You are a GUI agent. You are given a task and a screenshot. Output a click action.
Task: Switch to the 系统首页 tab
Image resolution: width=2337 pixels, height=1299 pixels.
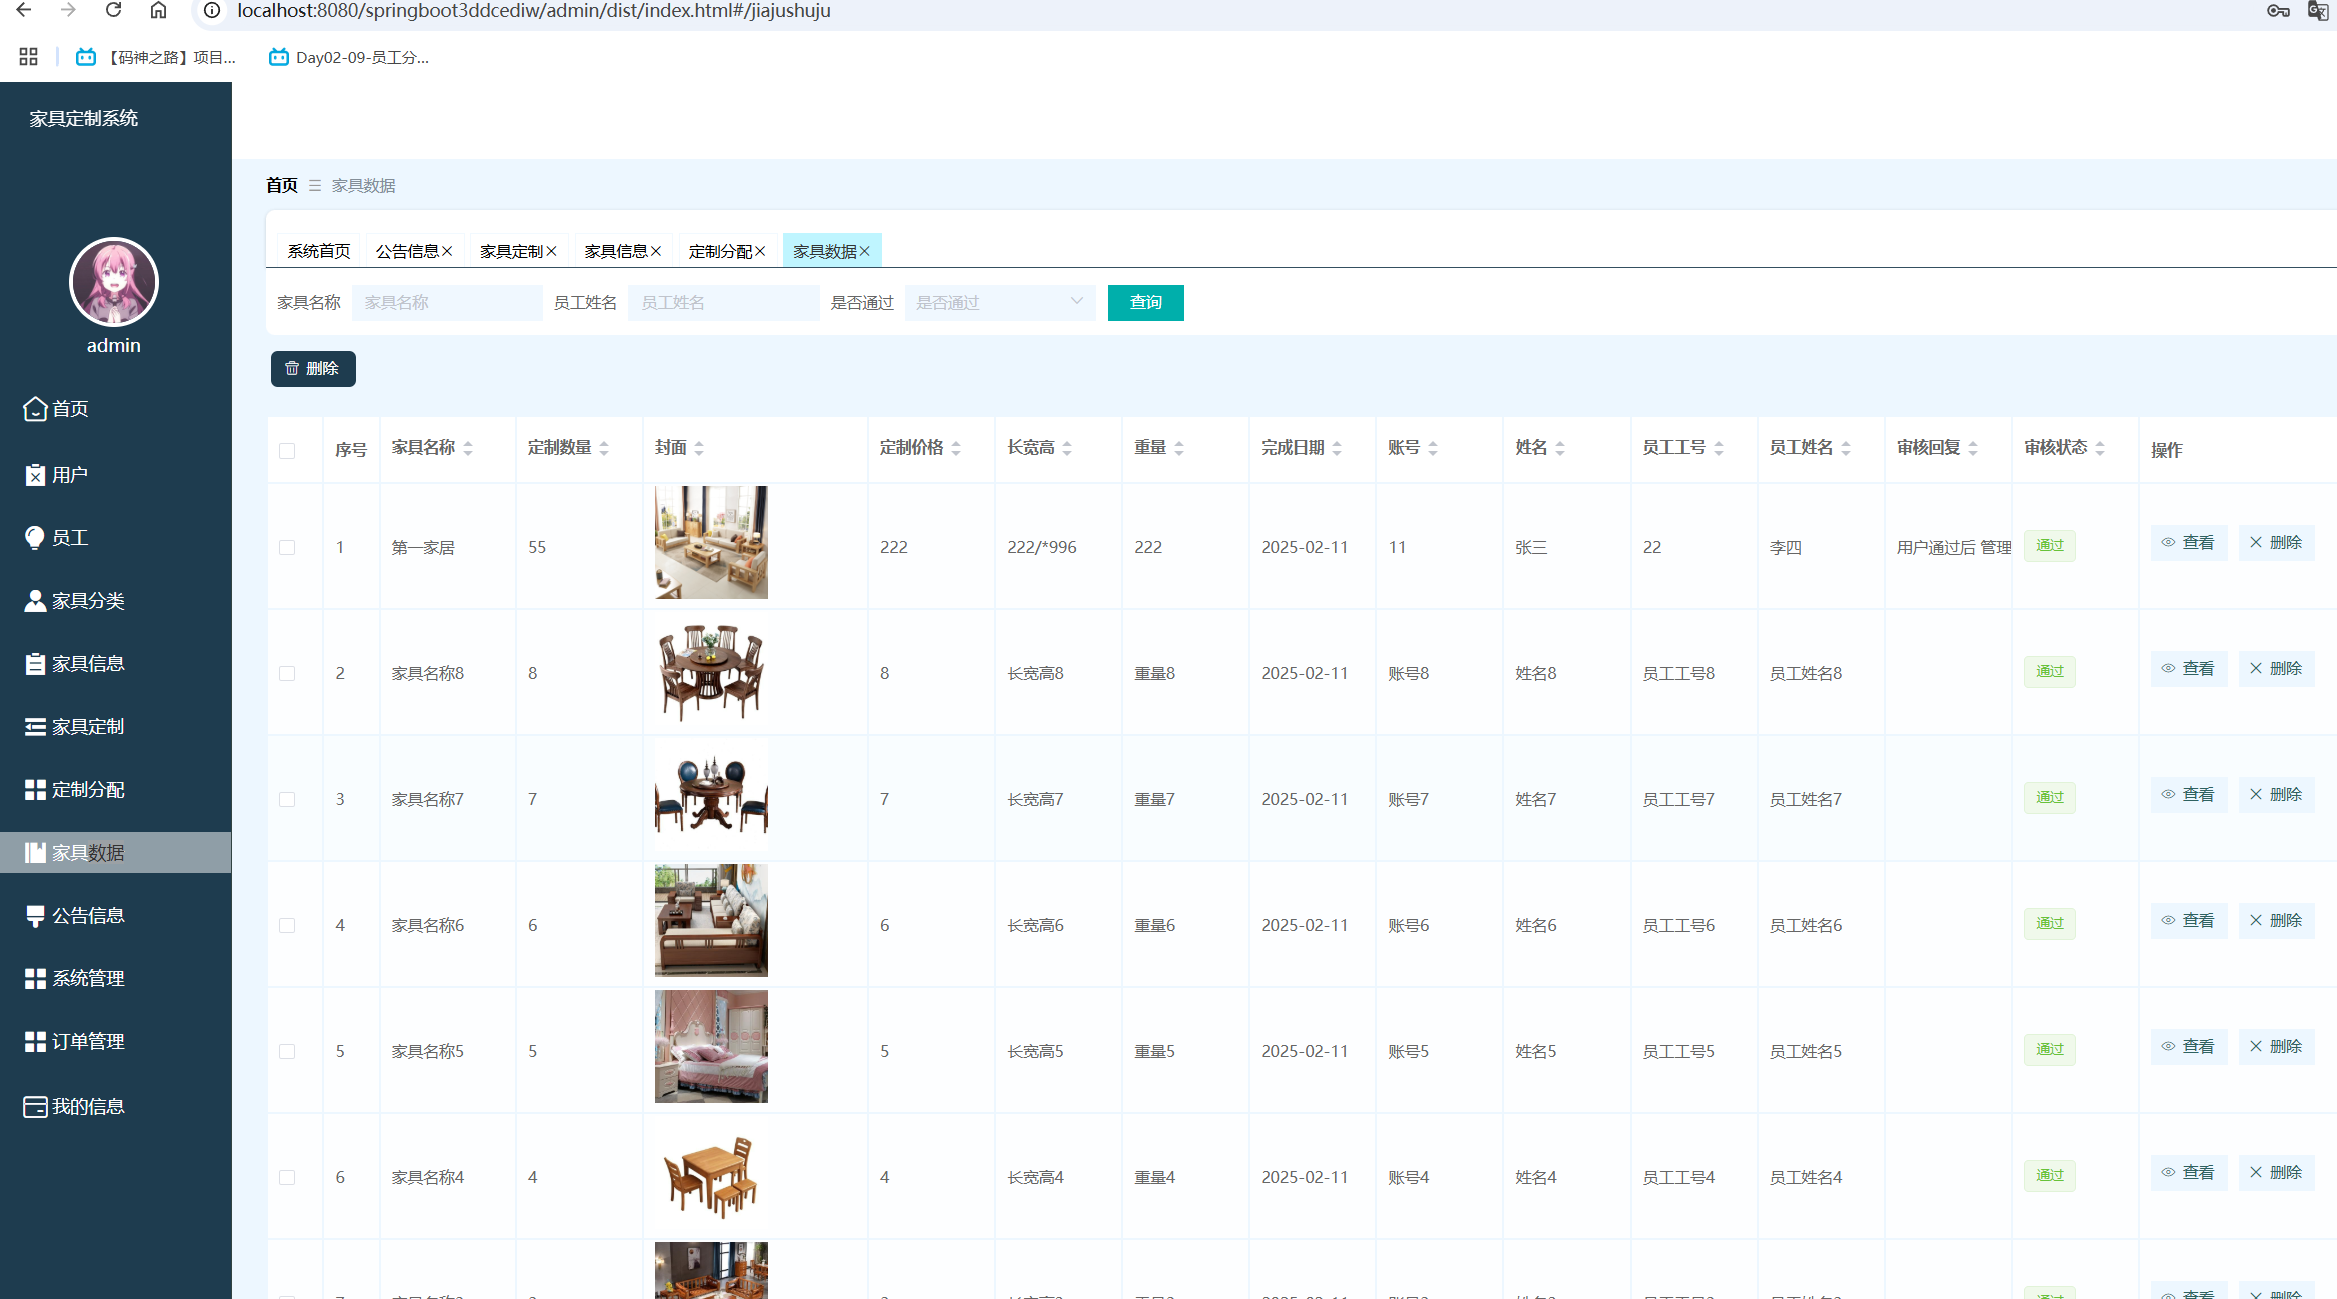click(319, 251)
